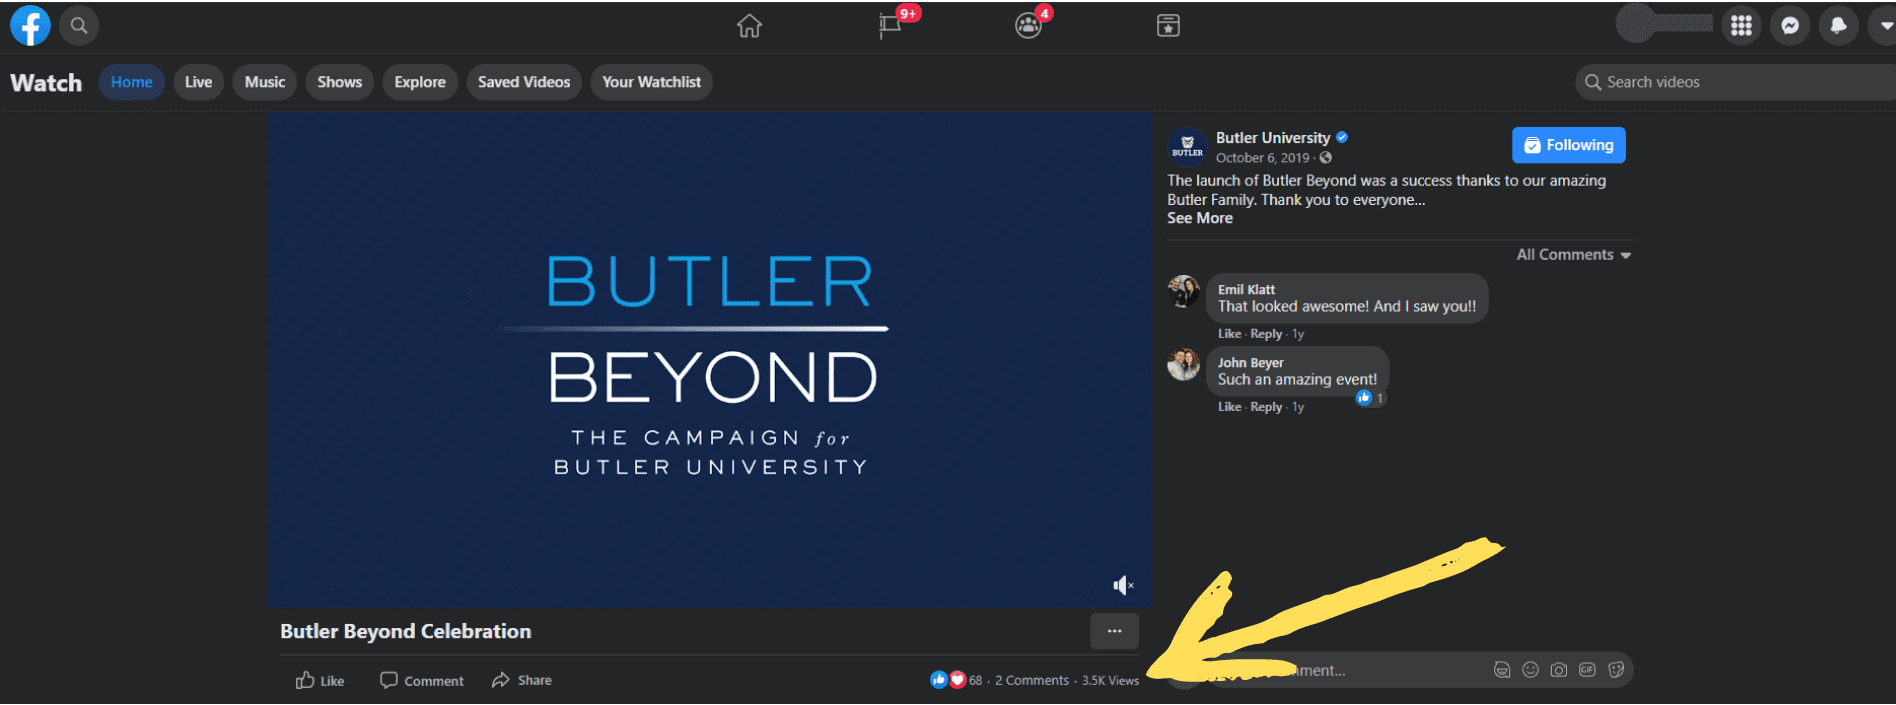Like the Butler Beyond Celebration video
Viewport: 1896px width, 705px height.
point(320,681)
